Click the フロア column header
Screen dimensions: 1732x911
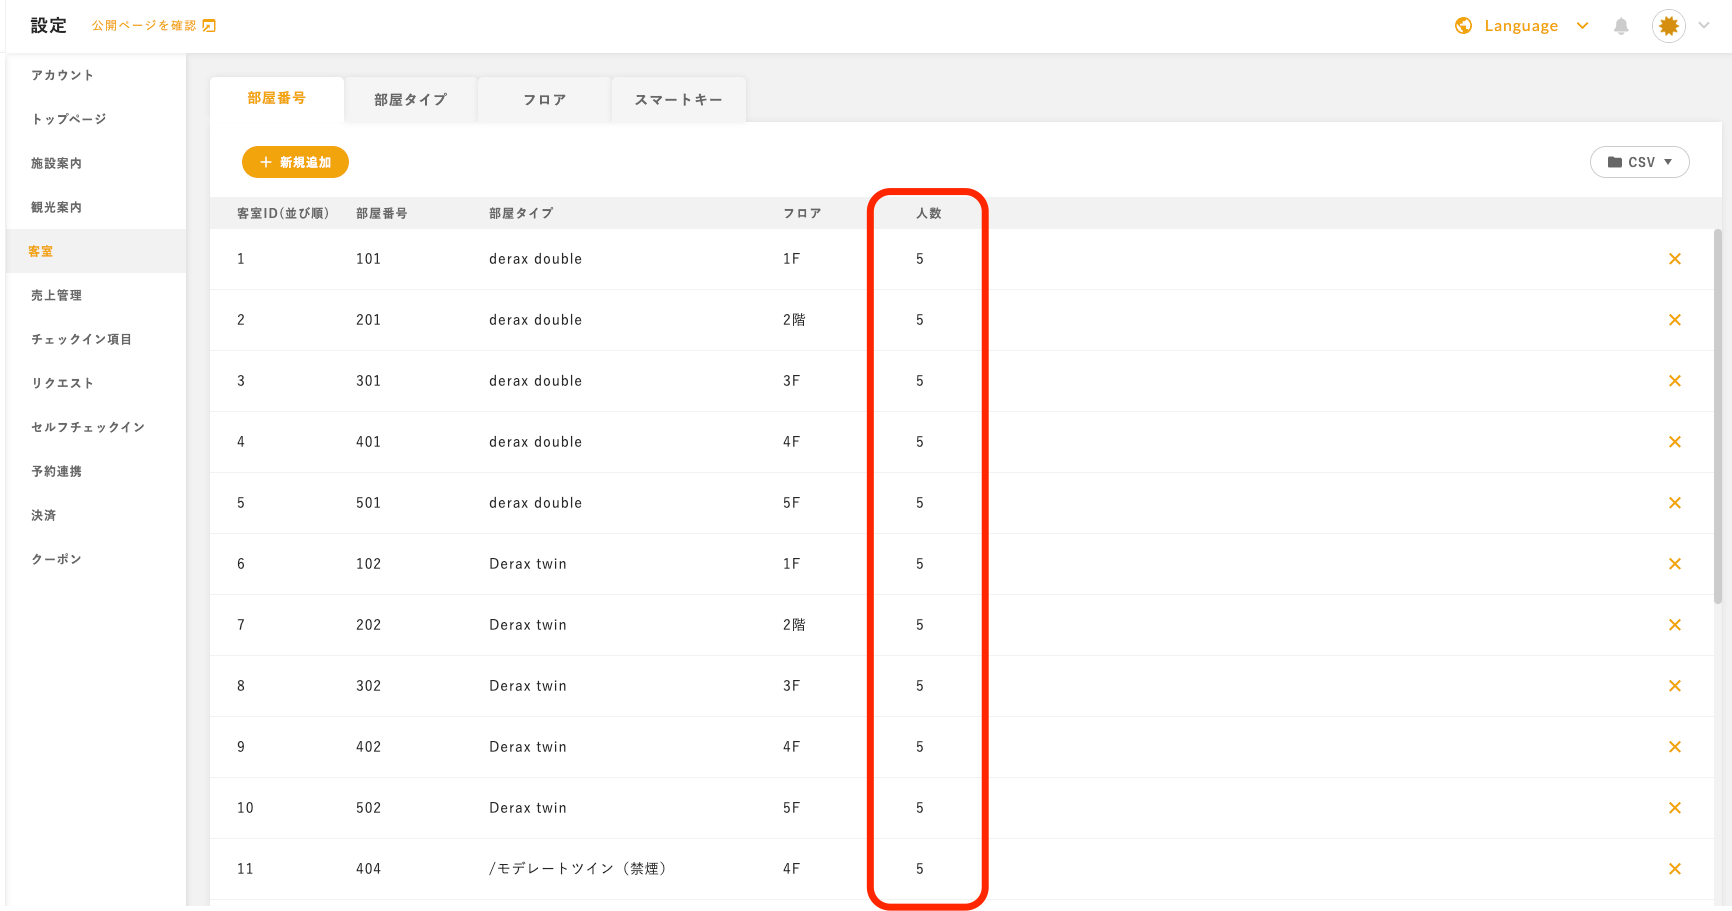[x=802, y=213]
